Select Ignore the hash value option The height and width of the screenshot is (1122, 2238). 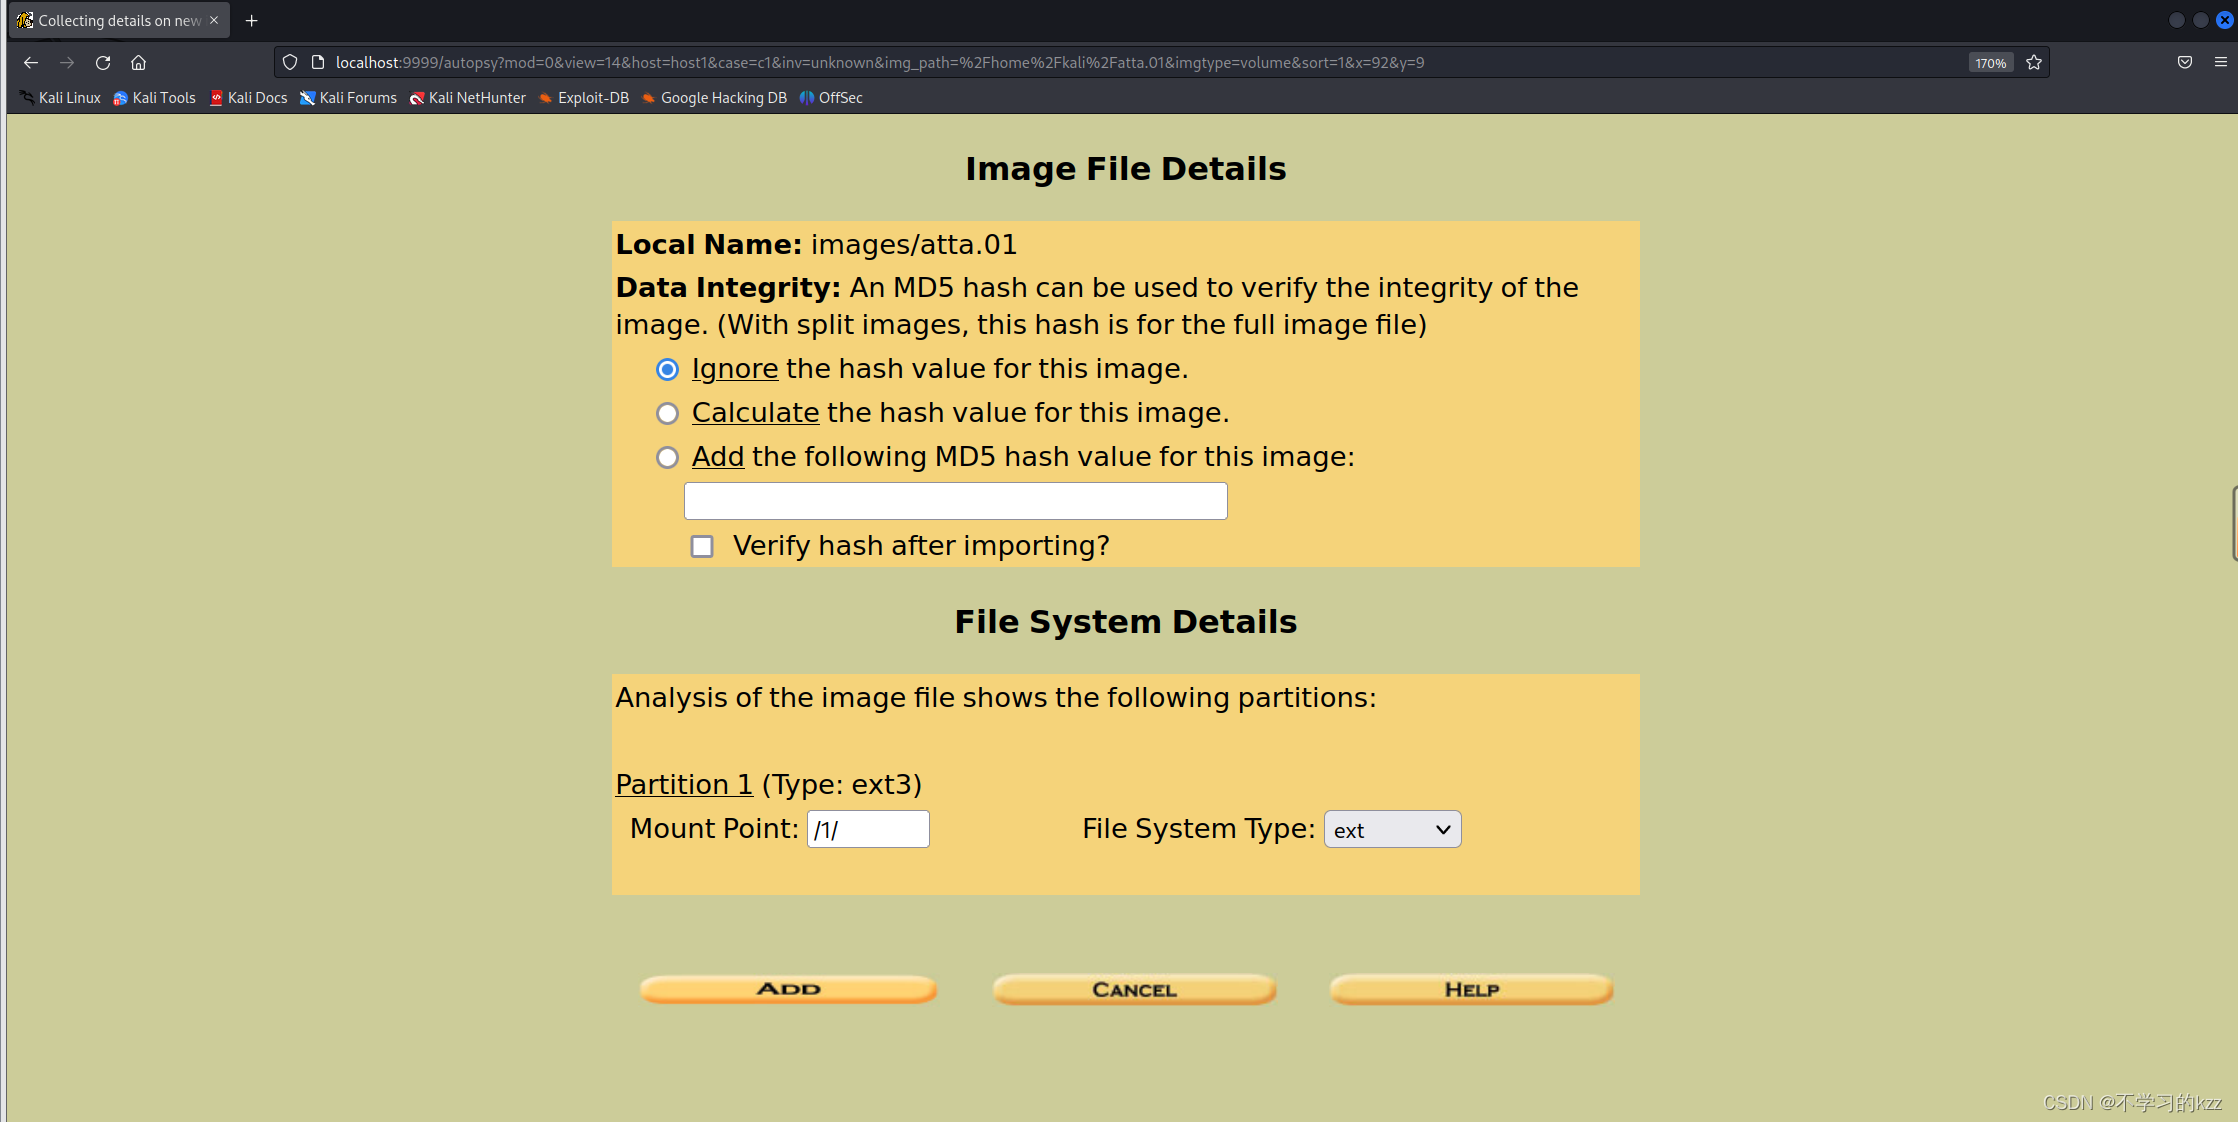pos(667,370)
